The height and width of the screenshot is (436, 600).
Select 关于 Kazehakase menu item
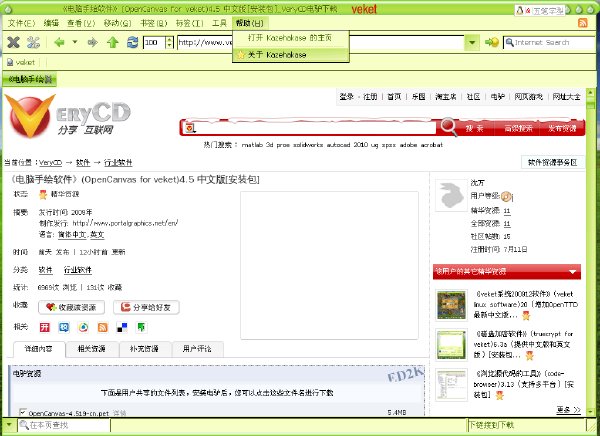point(290,55)
